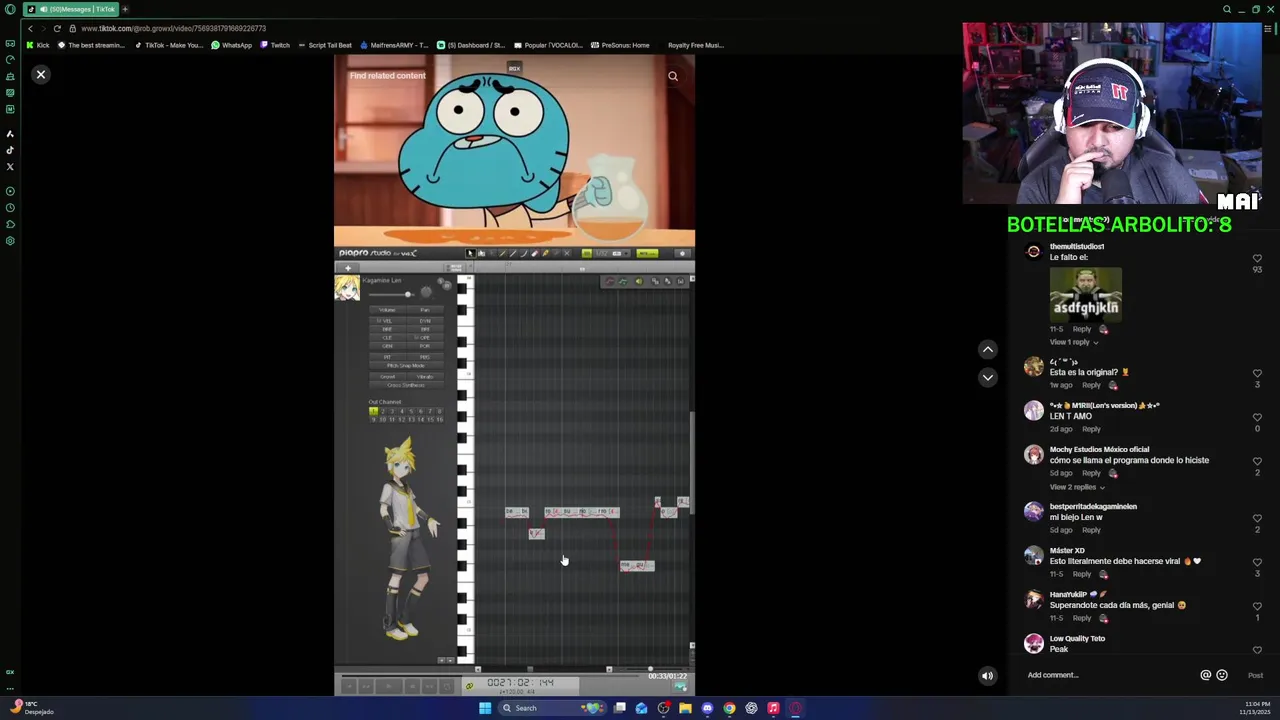Open Google Chrome from the taskbar
Viewport: 1280px width, 720px height.
point(729,708)
